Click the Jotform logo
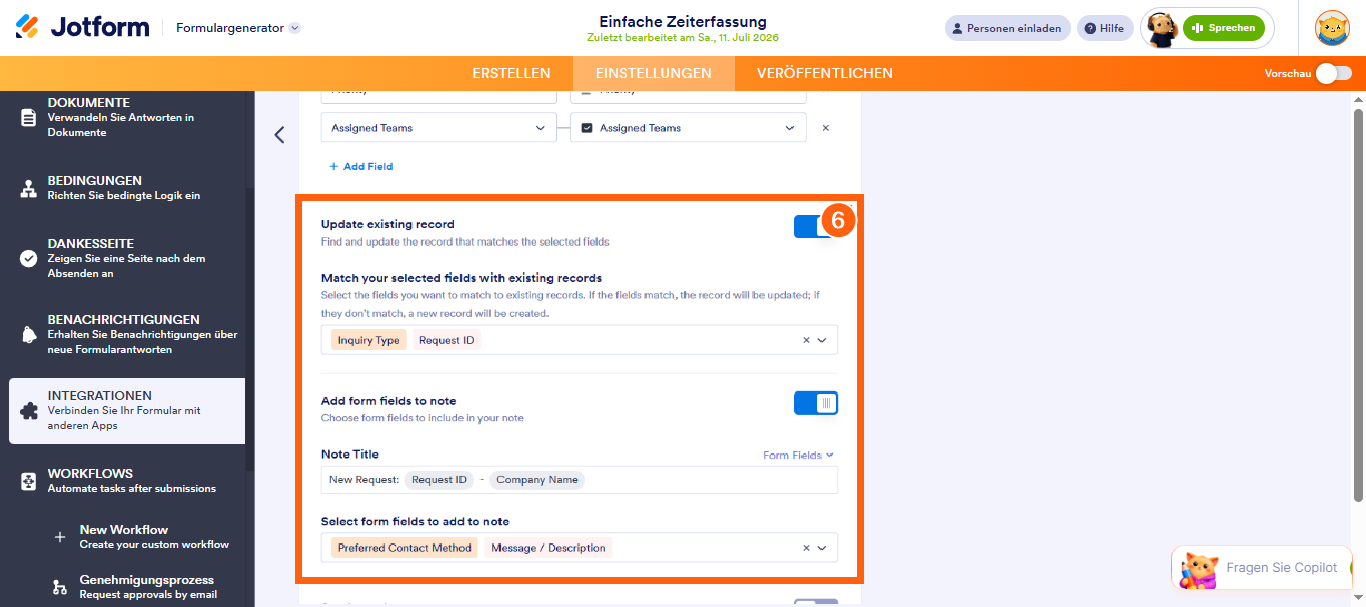Image resolution: width=1366 pixels, height=607 pixels. pyautogui.click(x=82, y=27)
